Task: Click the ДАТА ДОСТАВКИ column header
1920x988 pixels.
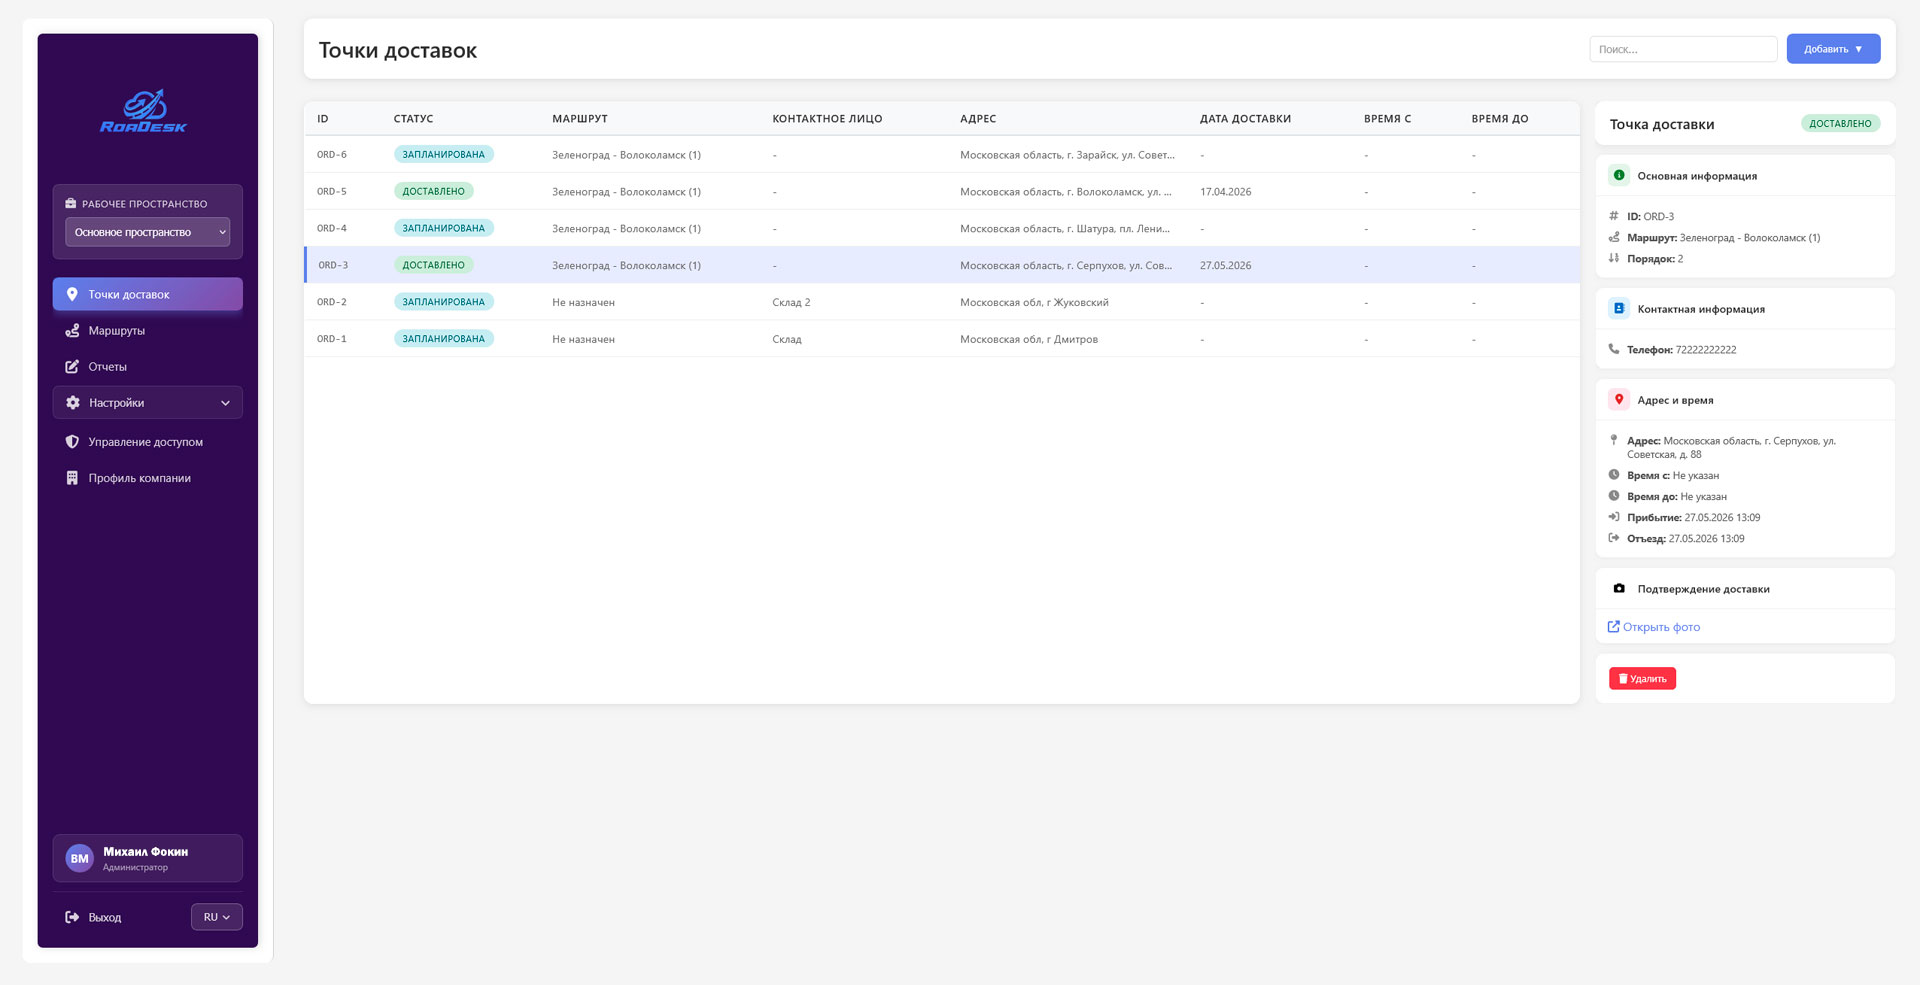Action: click(x=1245, y=119)
